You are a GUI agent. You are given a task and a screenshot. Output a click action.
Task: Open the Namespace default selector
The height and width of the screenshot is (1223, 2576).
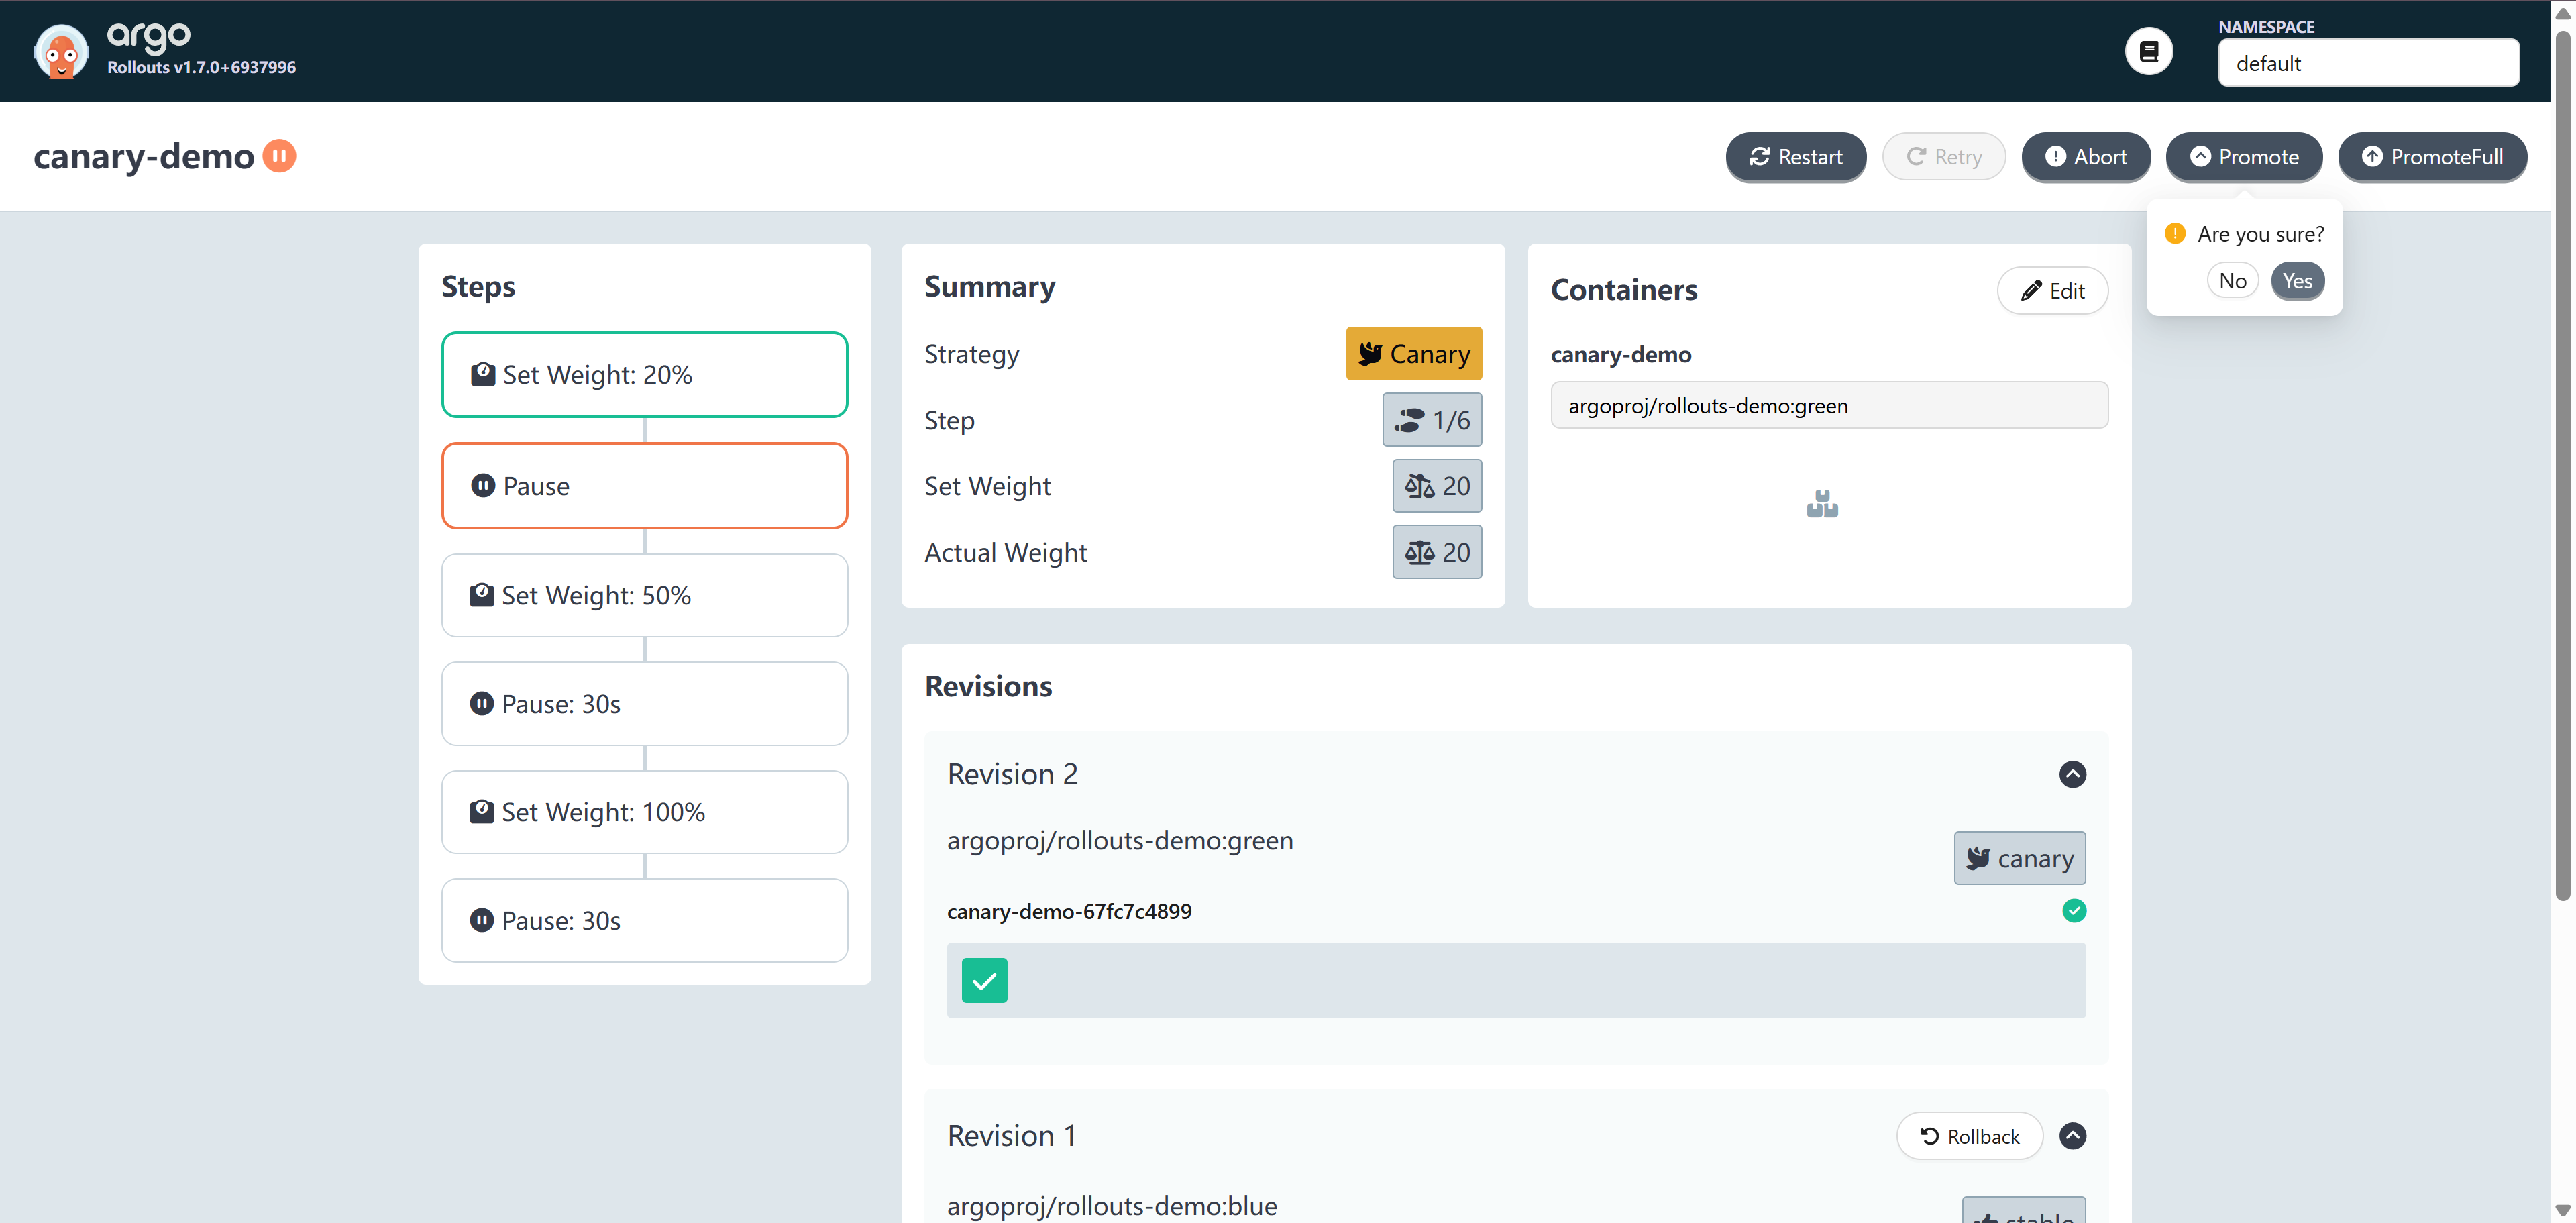(2368, 63)
